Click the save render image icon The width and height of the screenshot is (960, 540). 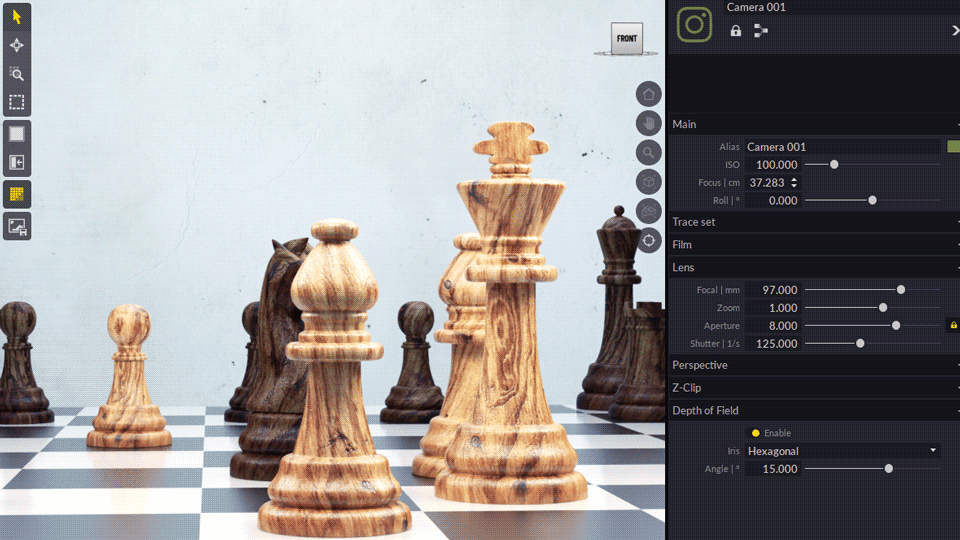[17, 227]
